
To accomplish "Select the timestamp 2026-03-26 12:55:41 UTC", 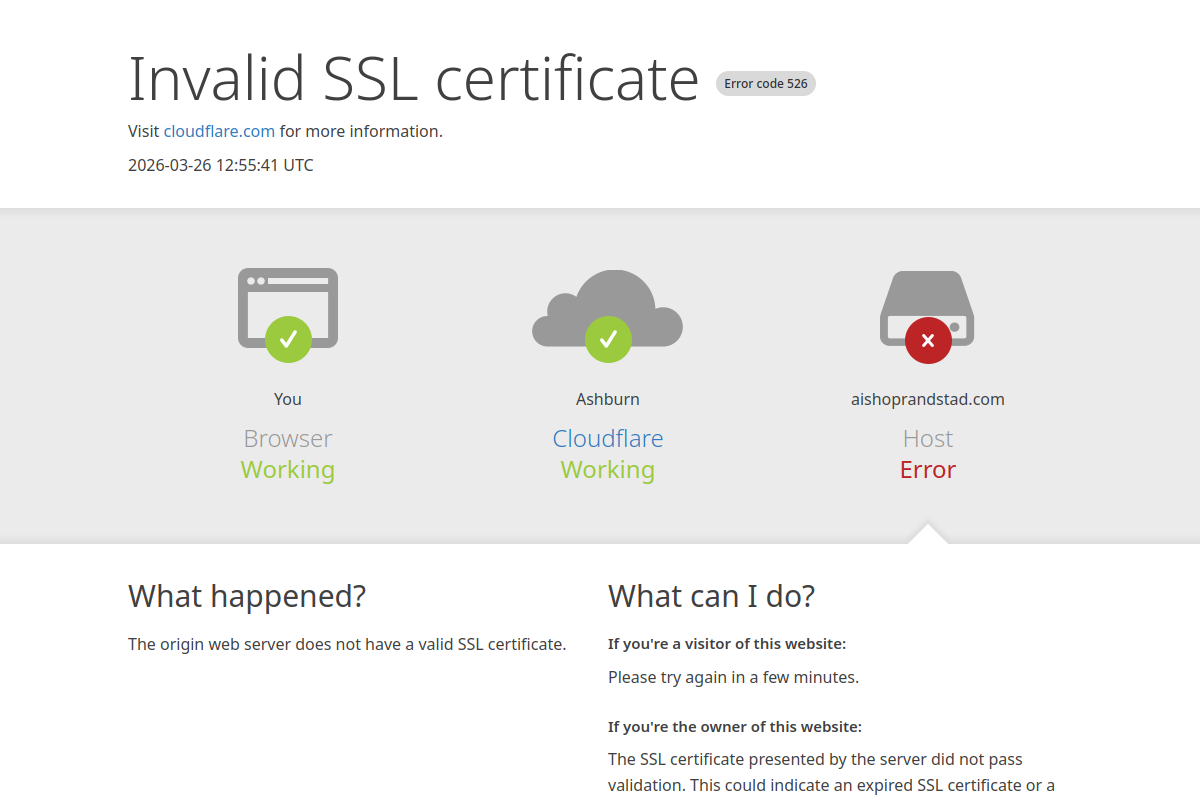I will (x=220, y=165).
